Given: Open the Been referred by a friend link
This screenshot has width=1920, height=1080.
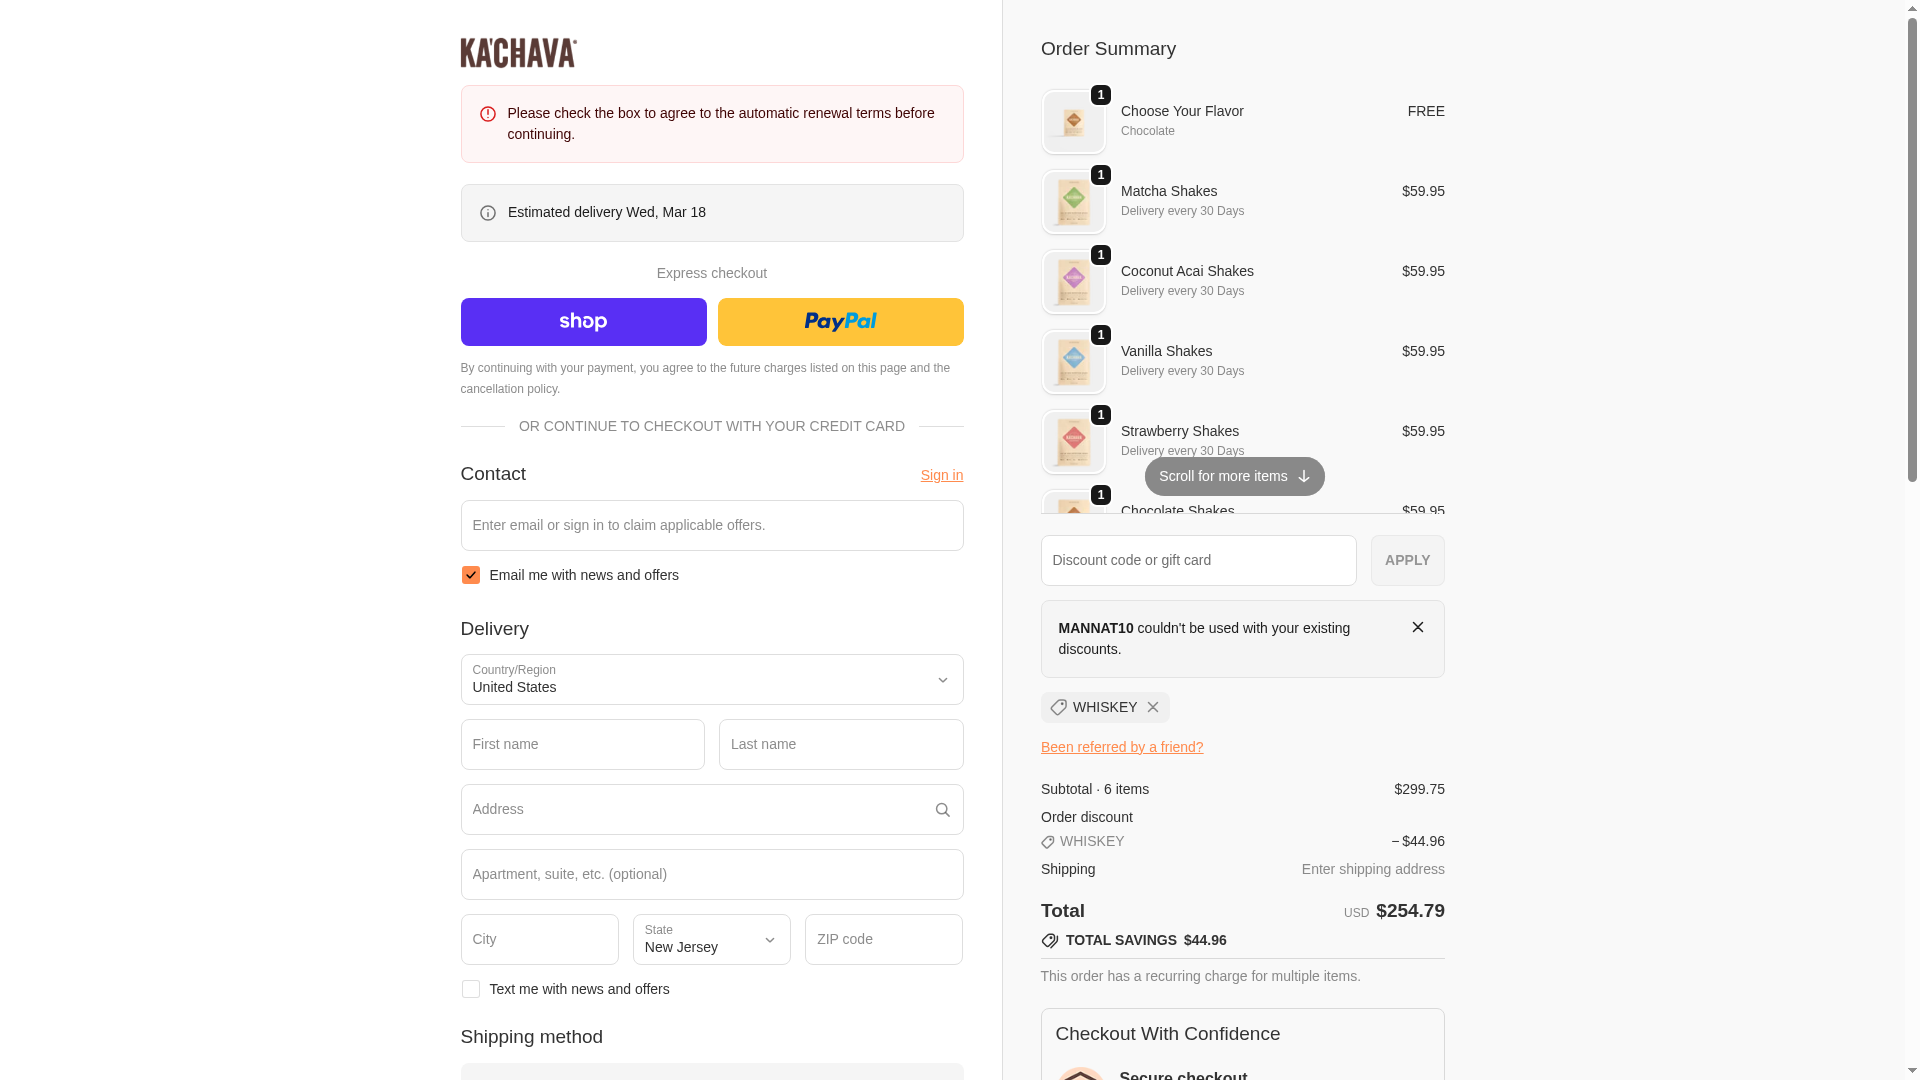Looking at the screenshot, I should [x=1121, y=747].
